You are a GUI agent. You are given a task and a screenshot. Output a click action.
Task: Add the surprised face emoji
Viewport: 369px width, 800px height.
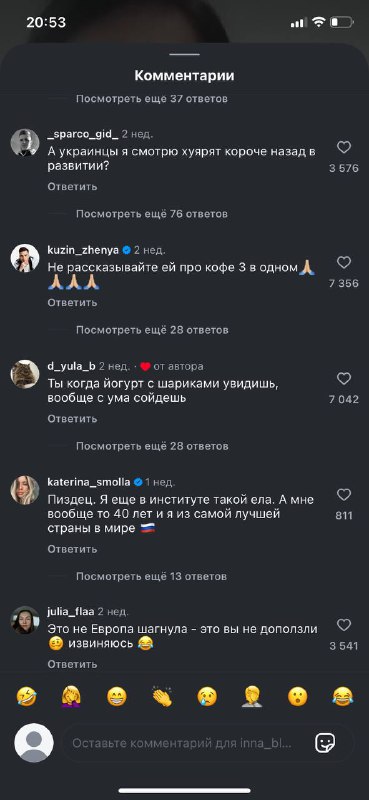click(x=298, y=696)
